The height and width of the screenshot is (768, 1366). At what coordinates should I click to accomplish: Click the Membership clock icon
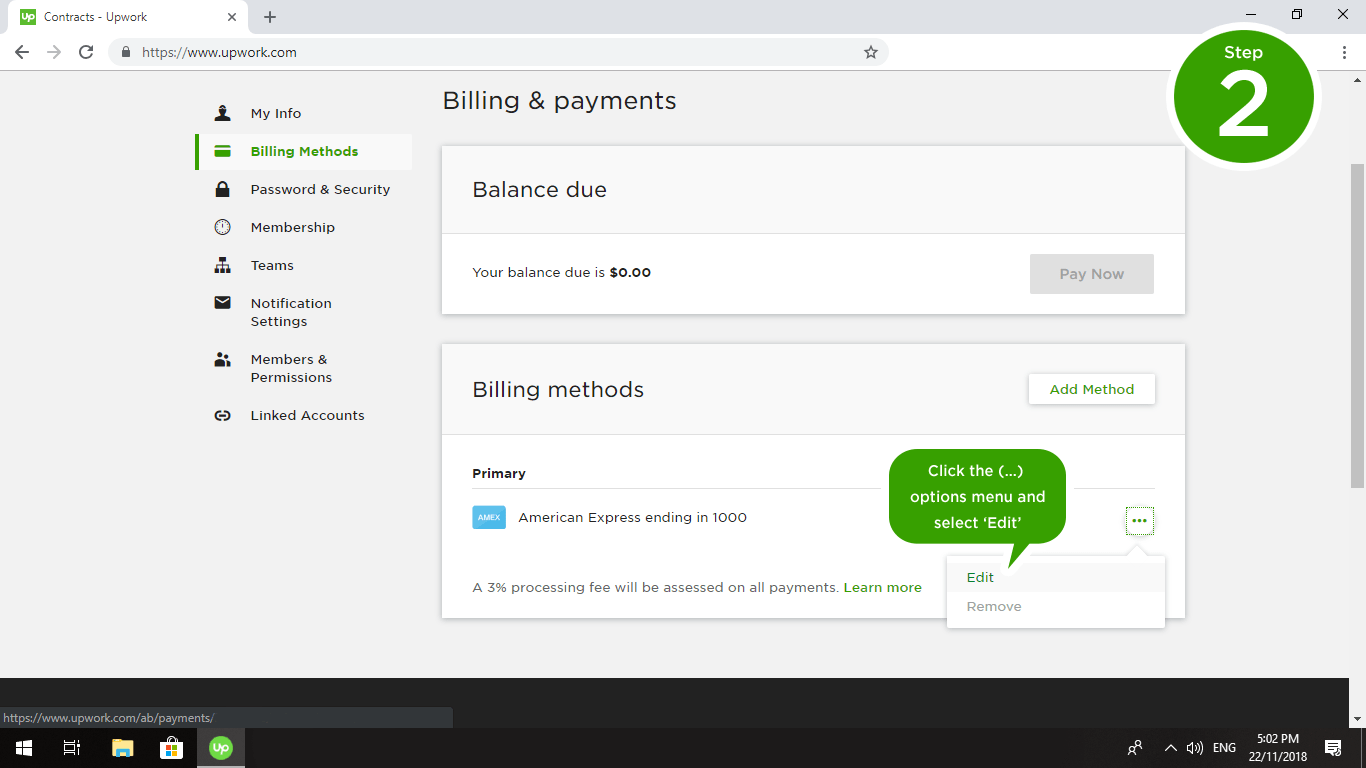pyautogui.click(x=222, y=227)
